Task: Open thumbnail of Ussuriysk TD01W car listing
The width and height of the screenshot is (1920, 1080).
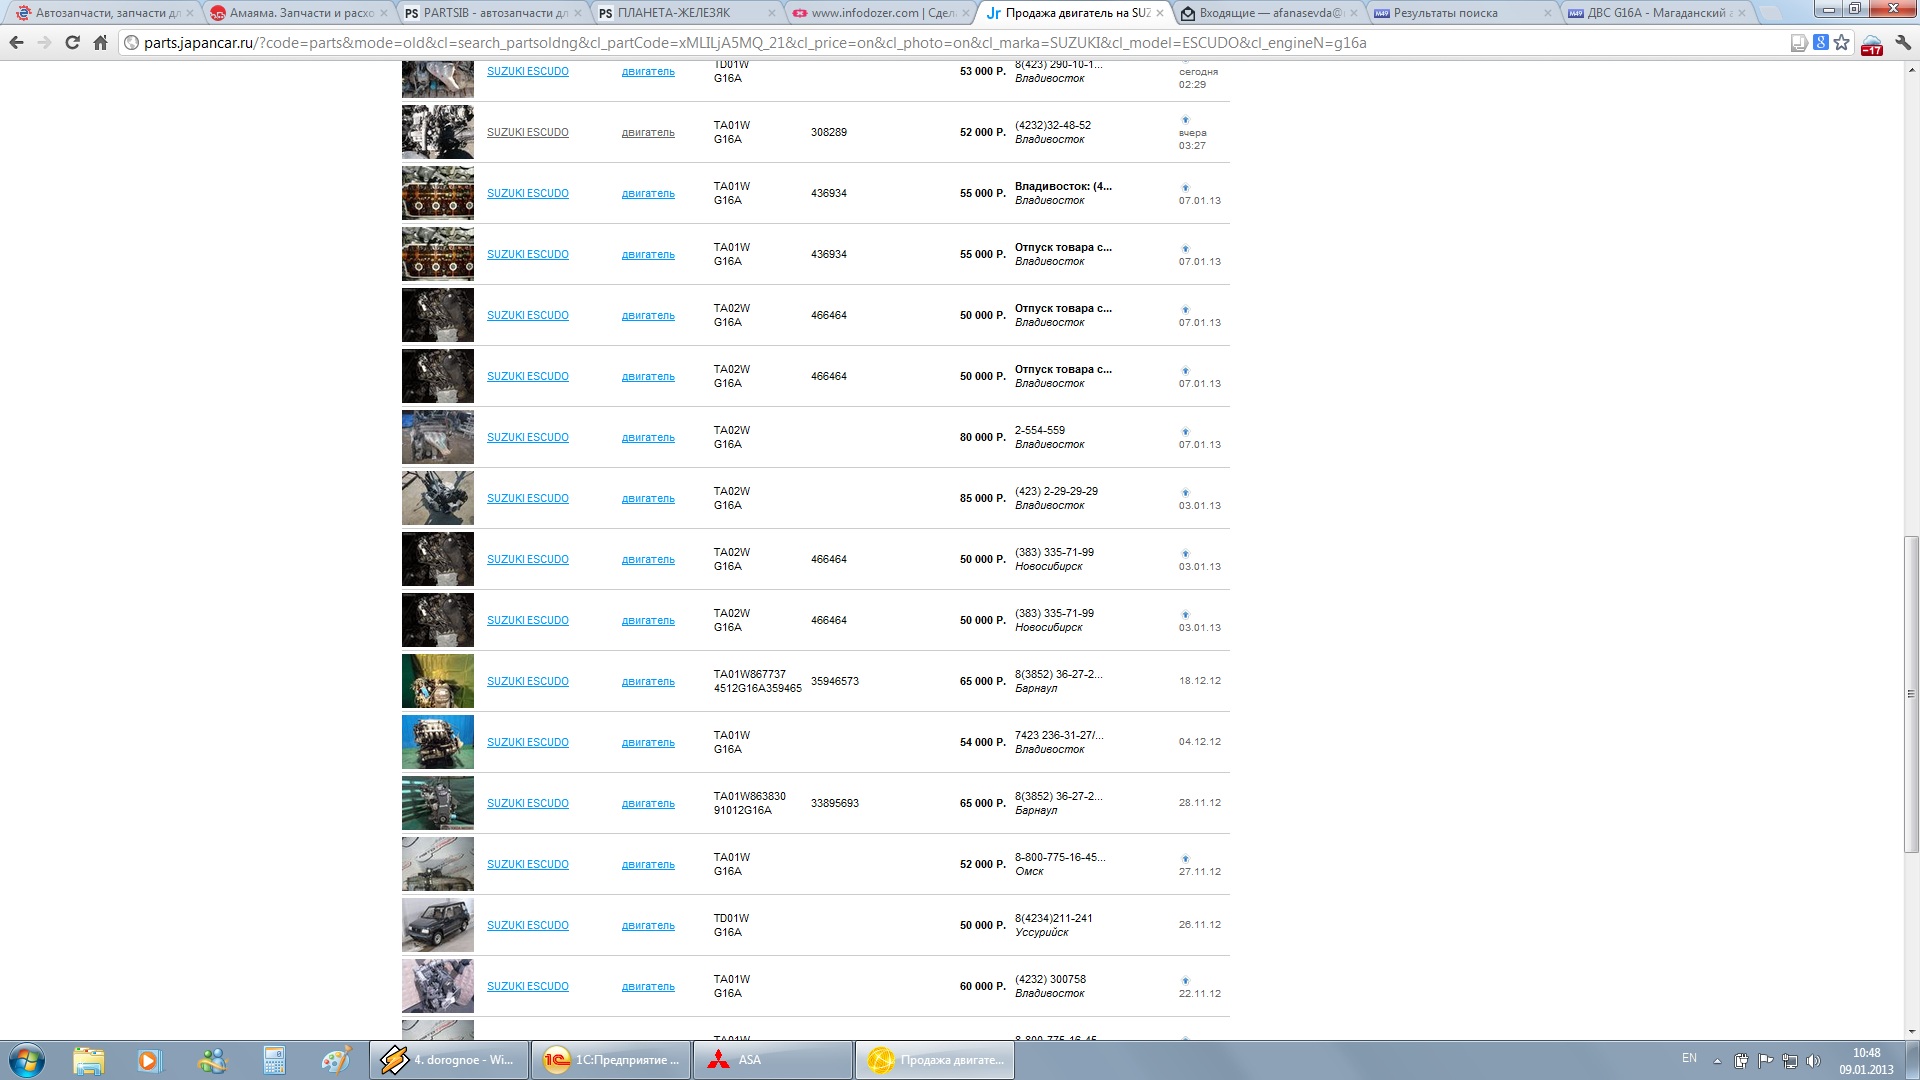Action: coord(438,925)
